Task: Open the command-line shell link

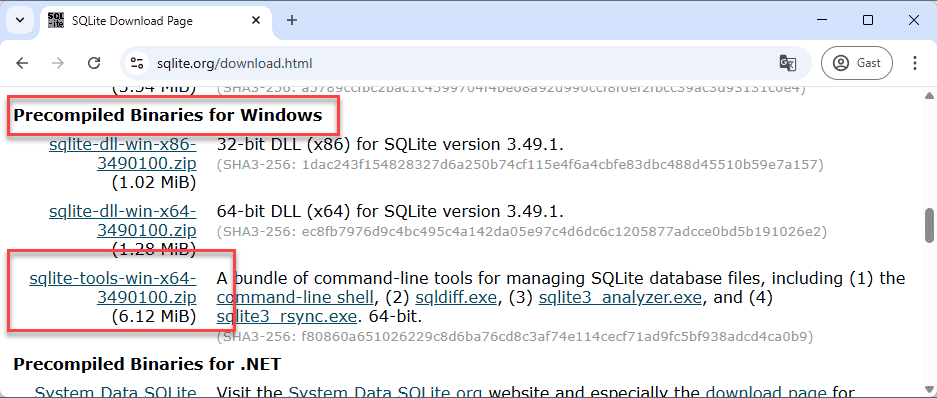Action: 296,297
